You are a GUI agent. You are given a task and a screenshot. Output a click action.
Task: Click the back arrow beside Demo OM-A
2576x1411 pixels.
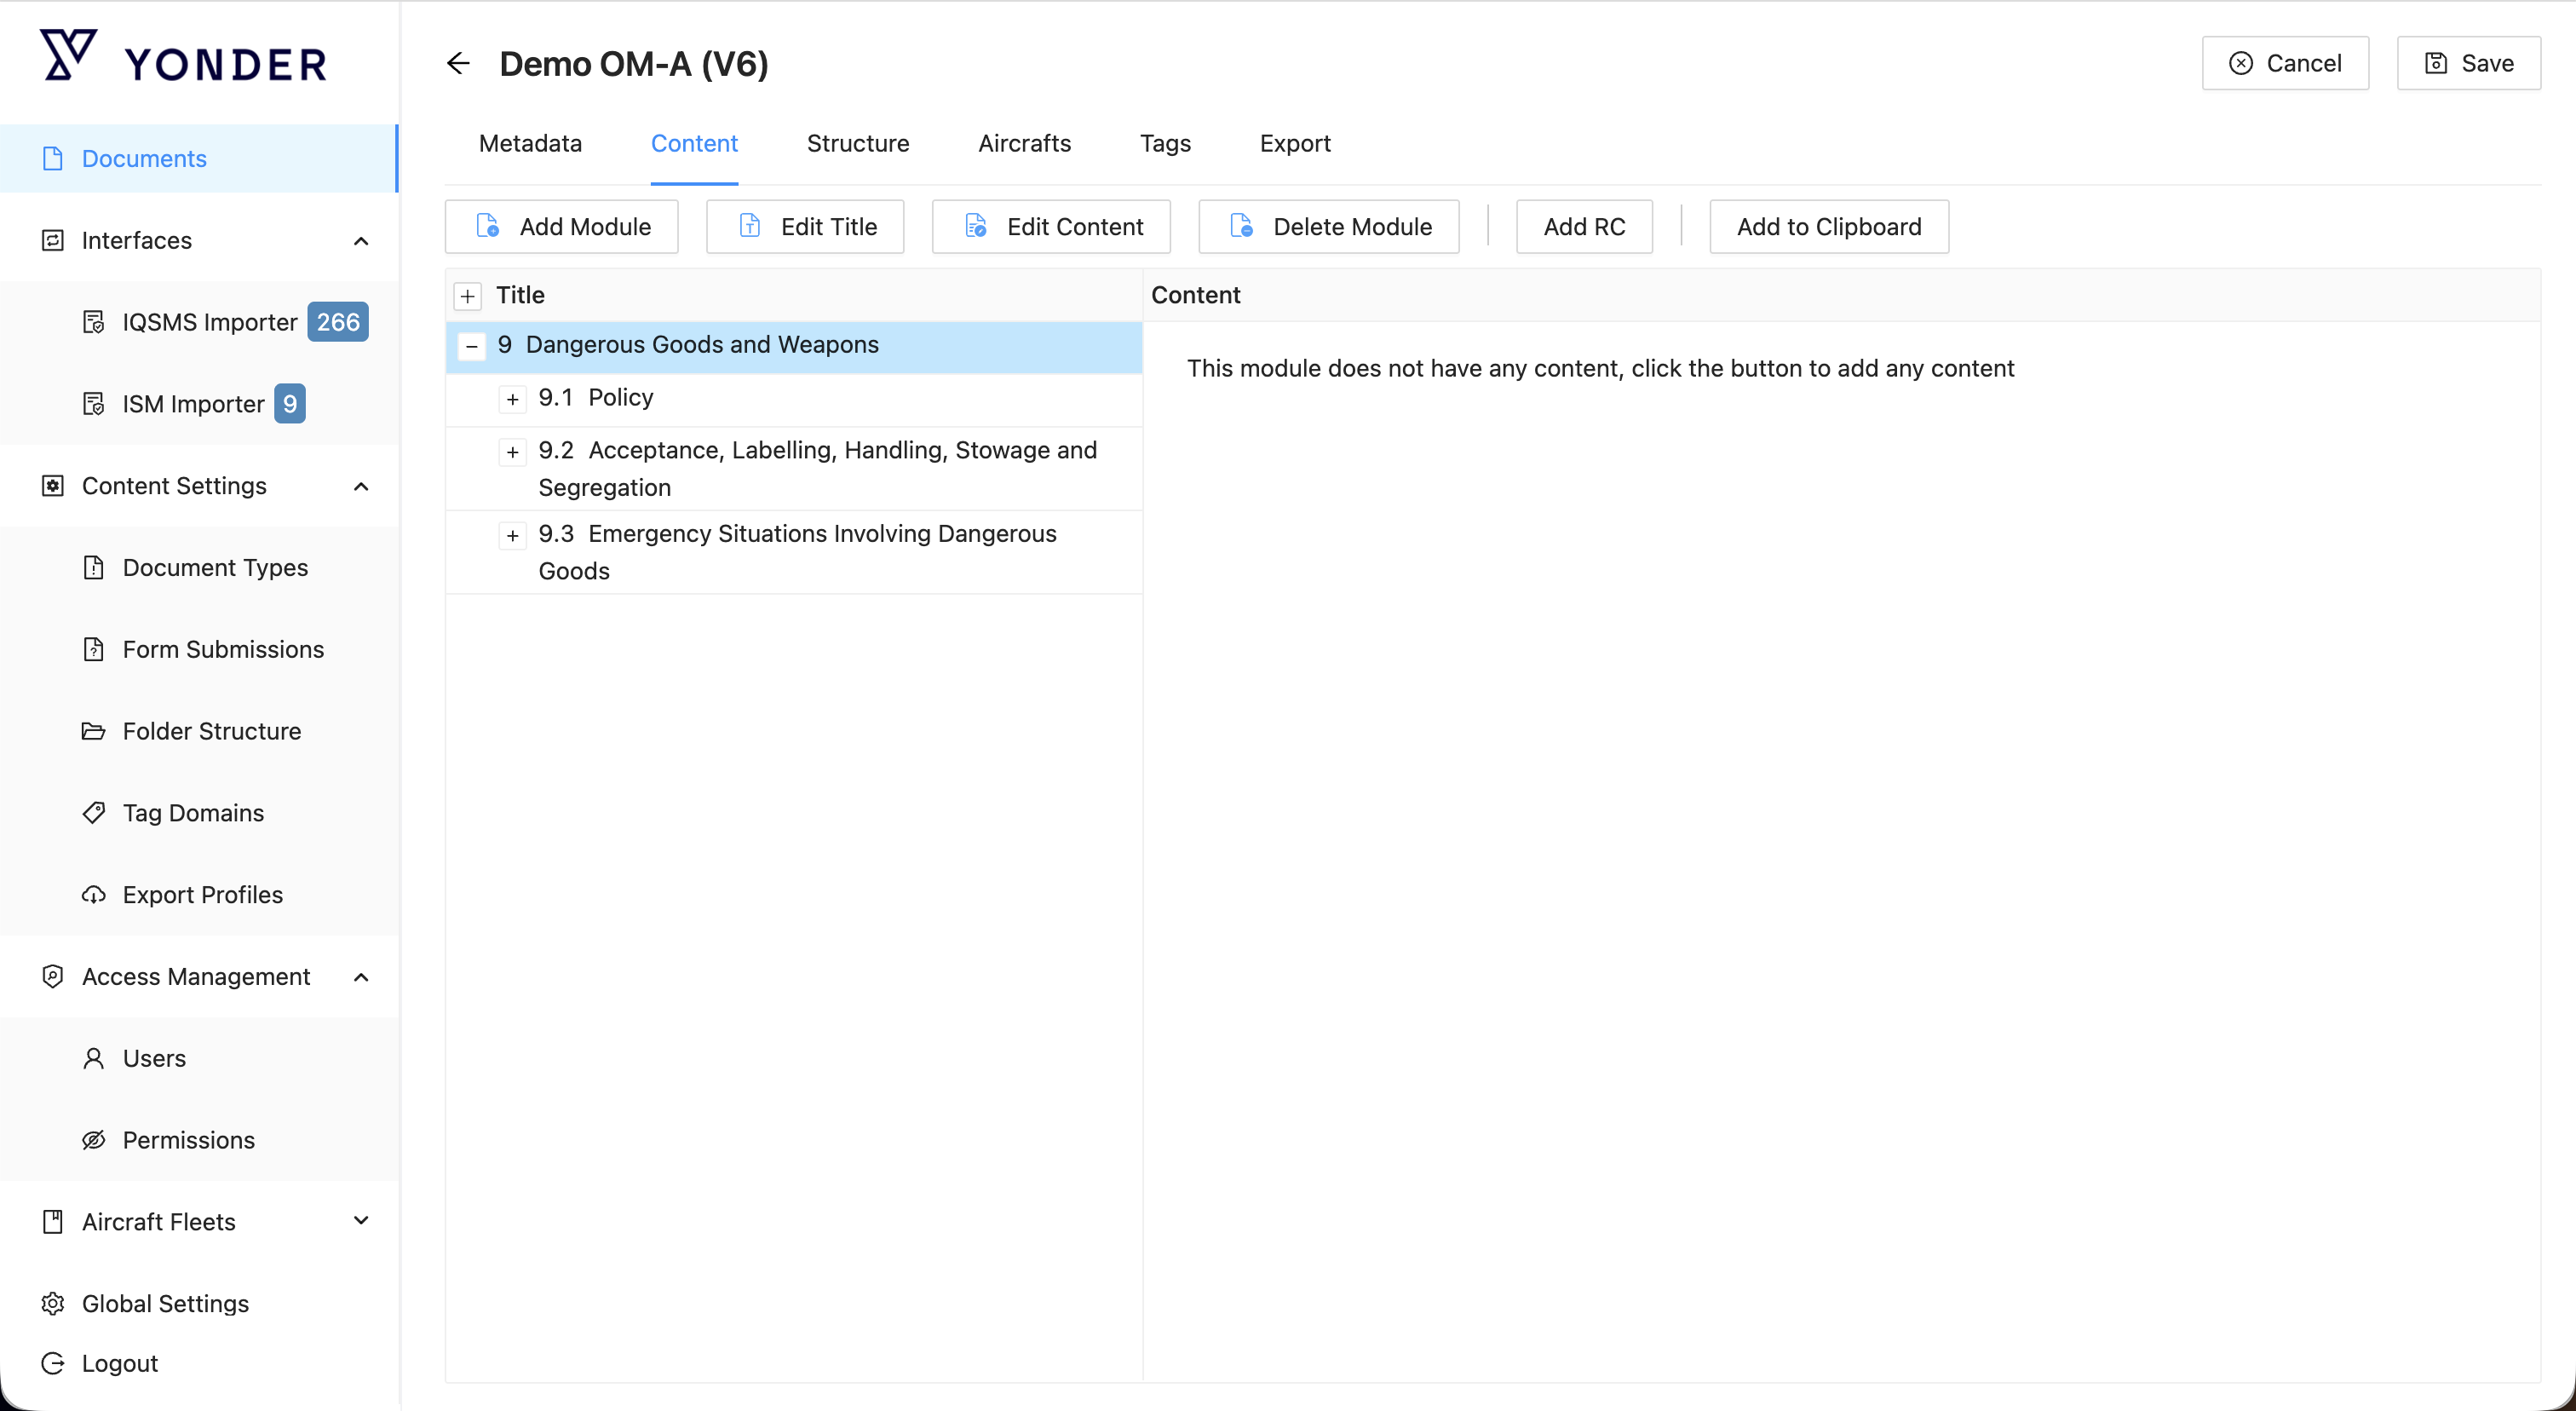[458, 64]
